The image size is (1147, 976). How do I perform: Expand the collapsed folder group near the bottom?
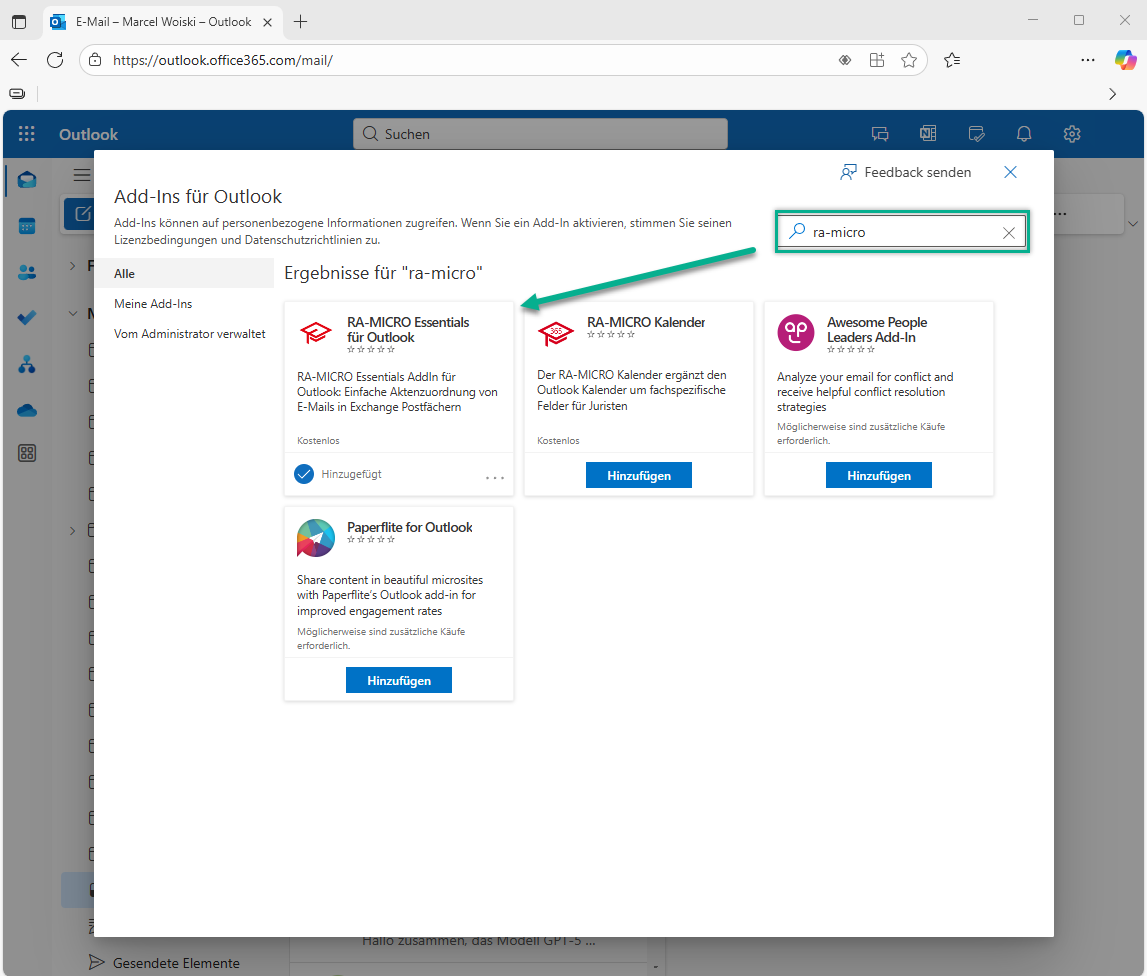click(72, 530)
